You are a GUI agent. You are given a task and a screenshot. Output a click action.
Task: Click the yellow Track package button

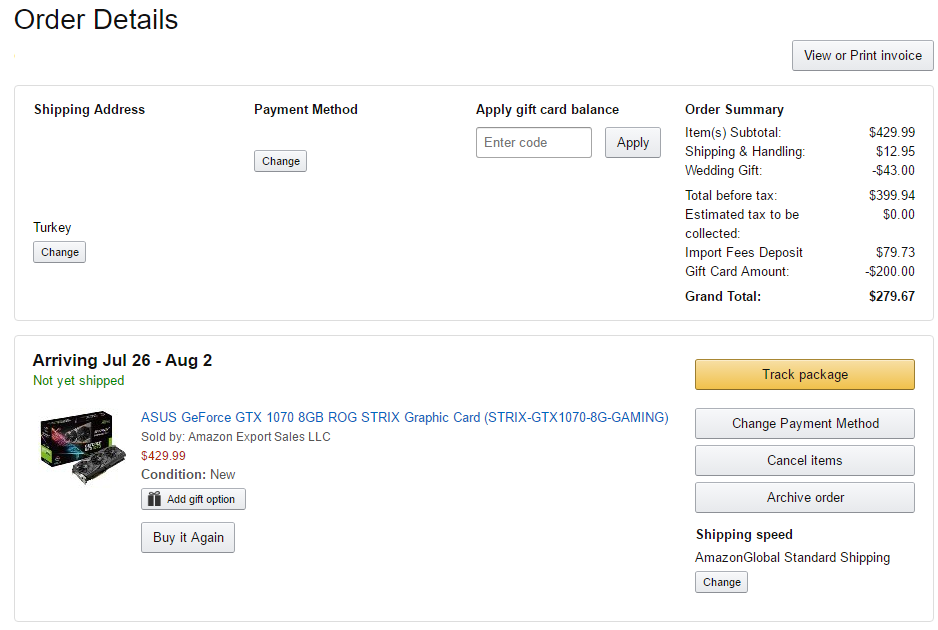click(805, 375)
